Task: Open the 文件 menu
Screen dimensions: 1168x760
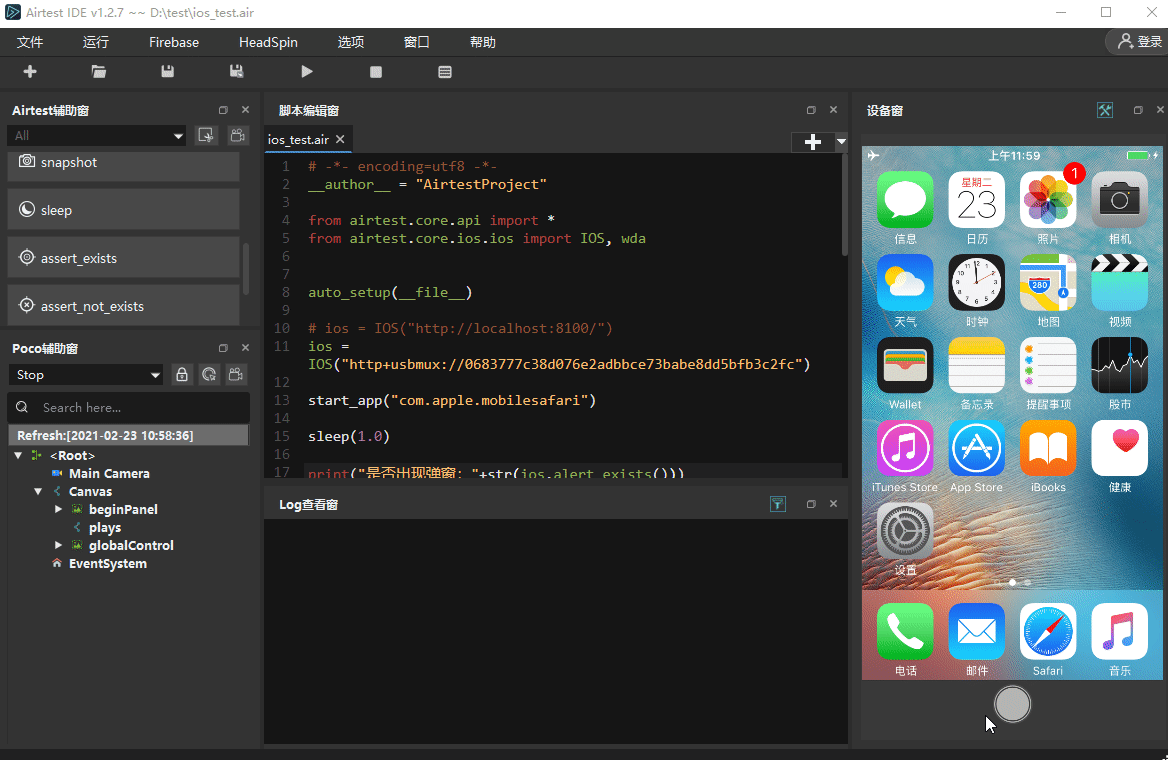Action: [30, 42]
